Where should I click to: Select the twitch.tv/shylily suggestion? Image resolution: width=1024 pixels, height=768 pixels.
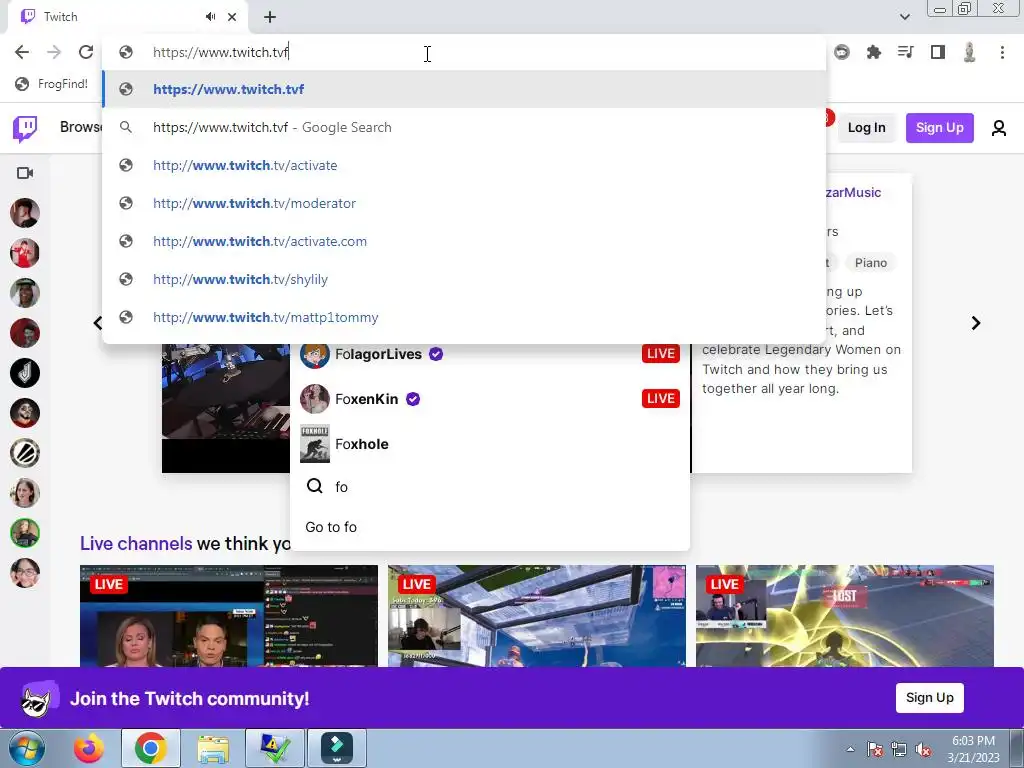(x=464, y=279)
